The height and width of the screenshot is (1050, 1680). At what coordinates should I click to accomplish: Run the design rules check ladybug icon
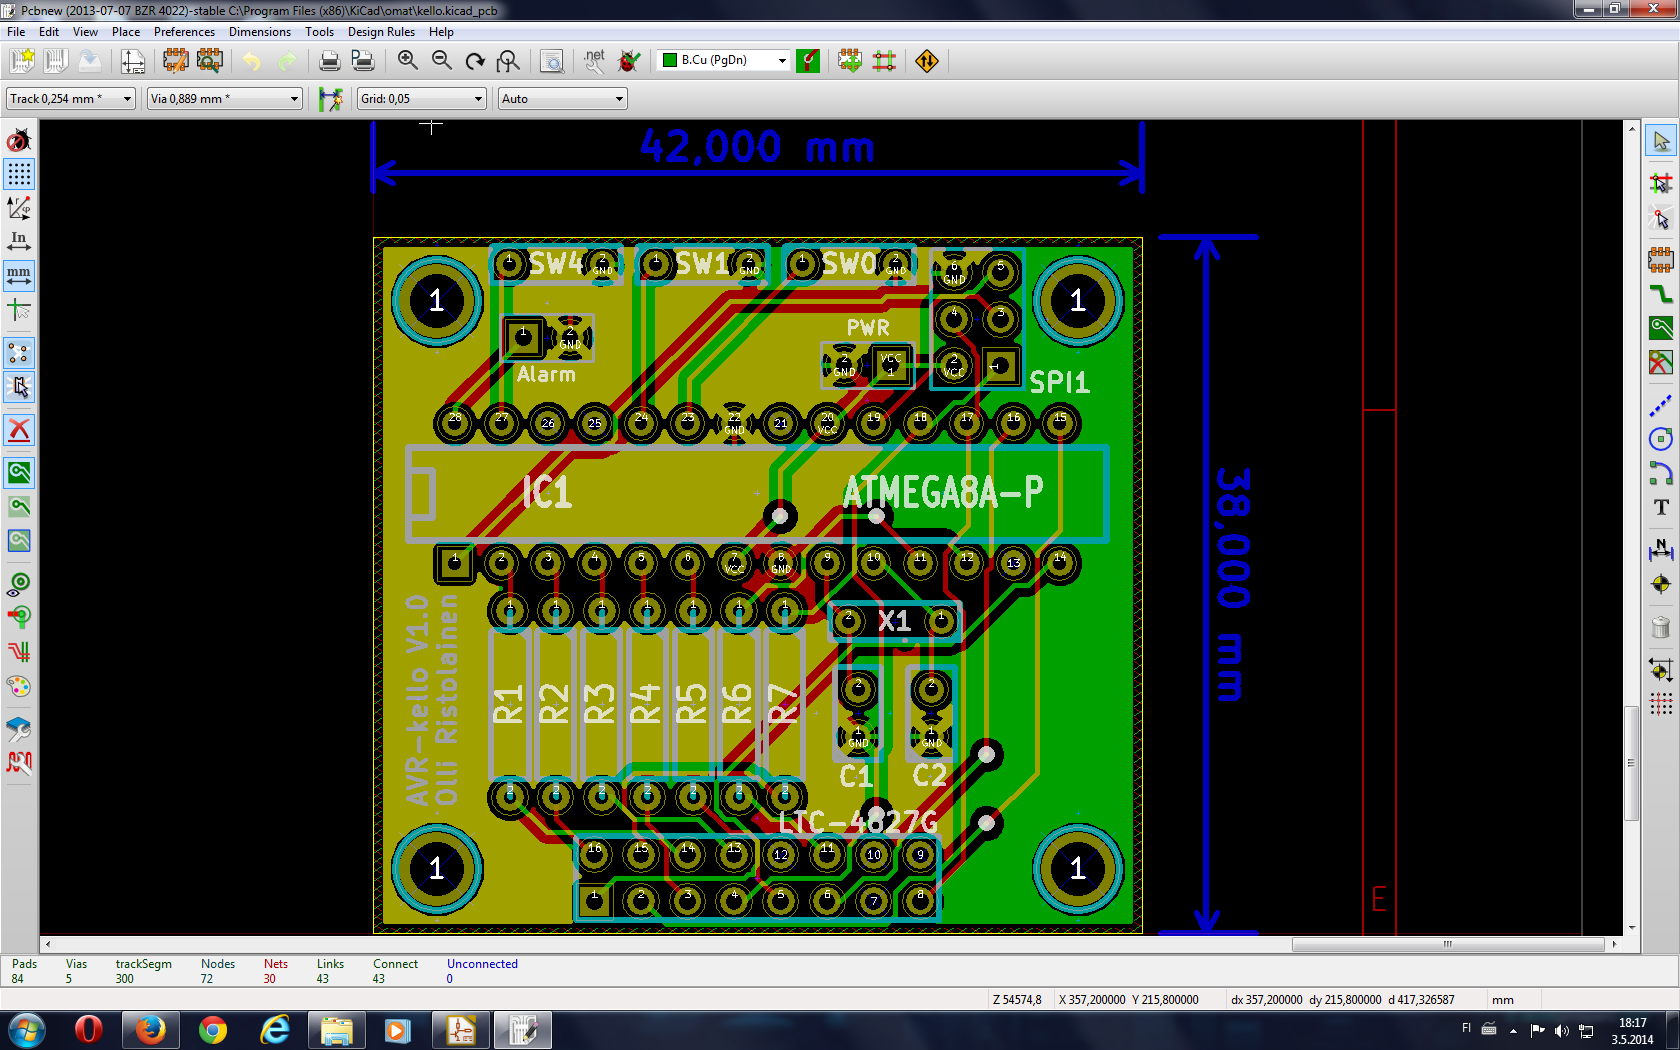pyautogui.click(x=629, y=61)
